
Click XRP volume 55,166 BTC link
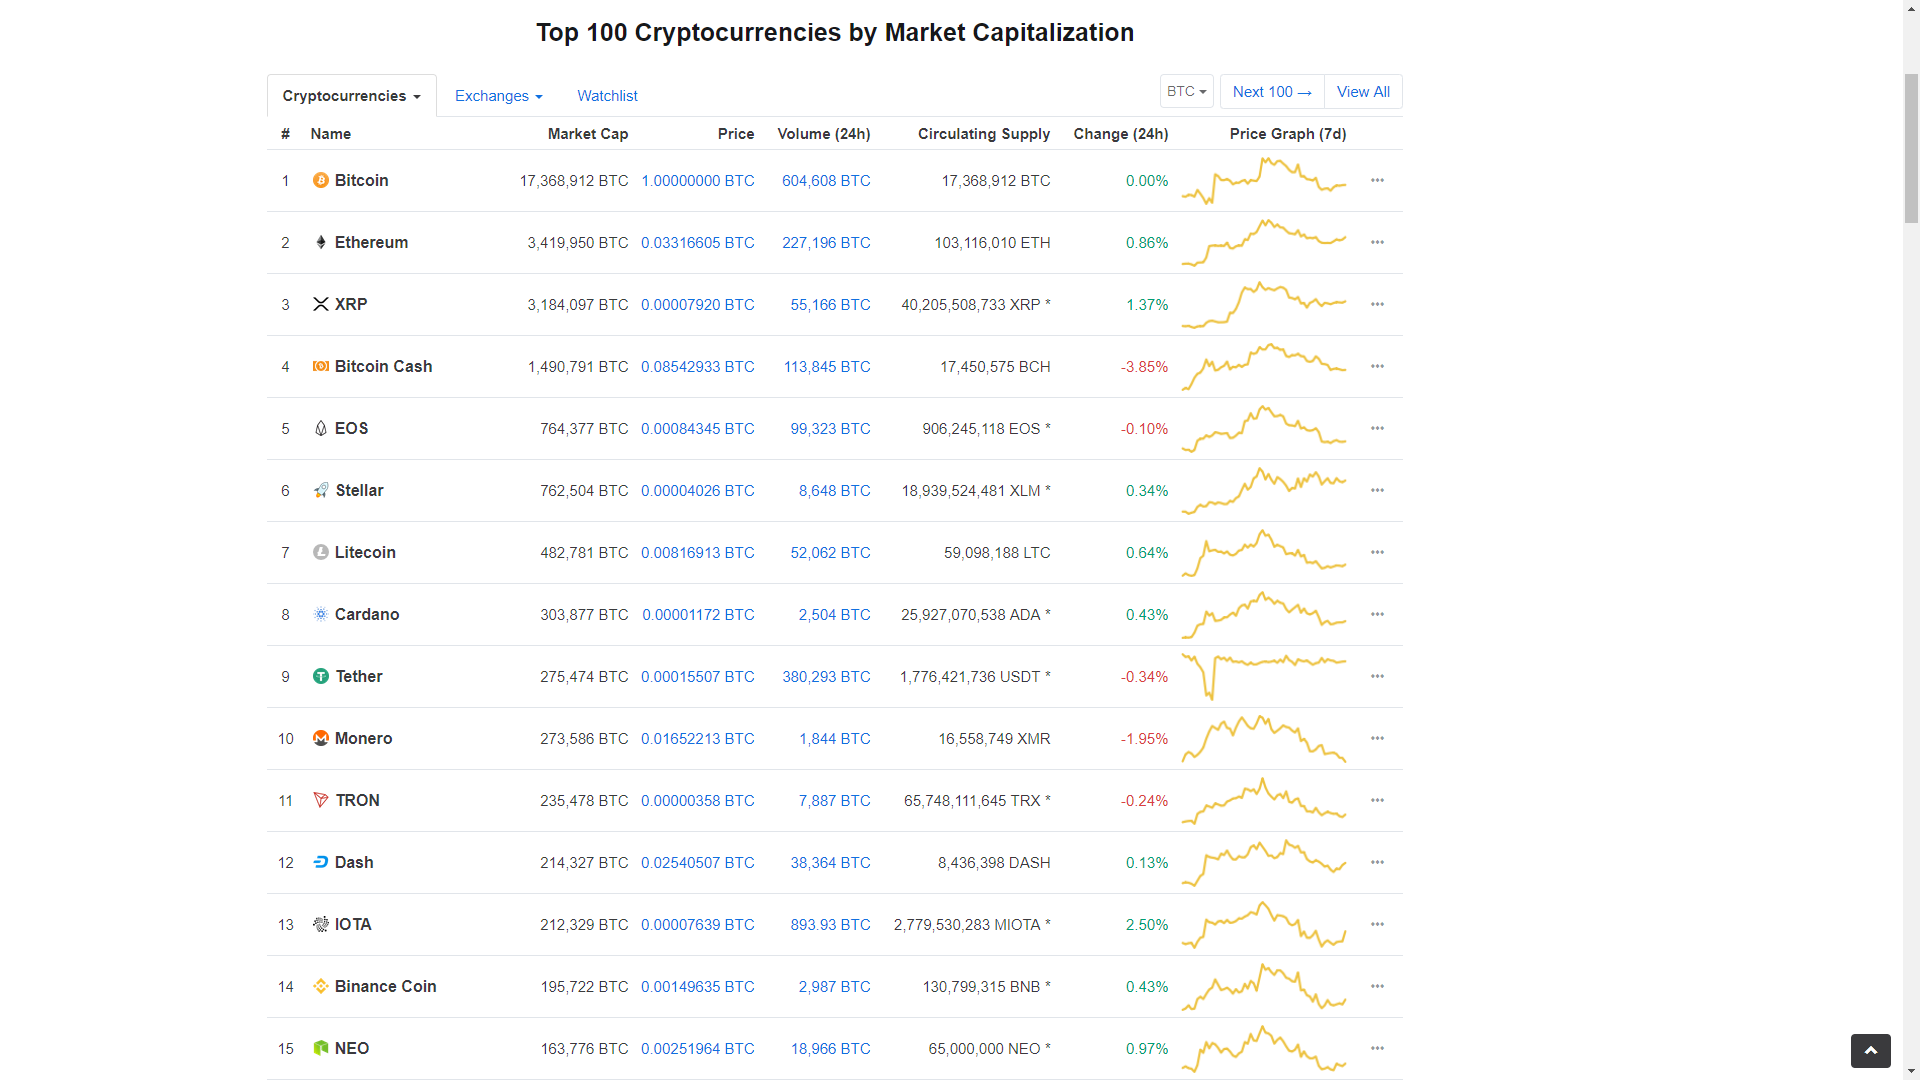pyautogui.click(x=830, y=304)
